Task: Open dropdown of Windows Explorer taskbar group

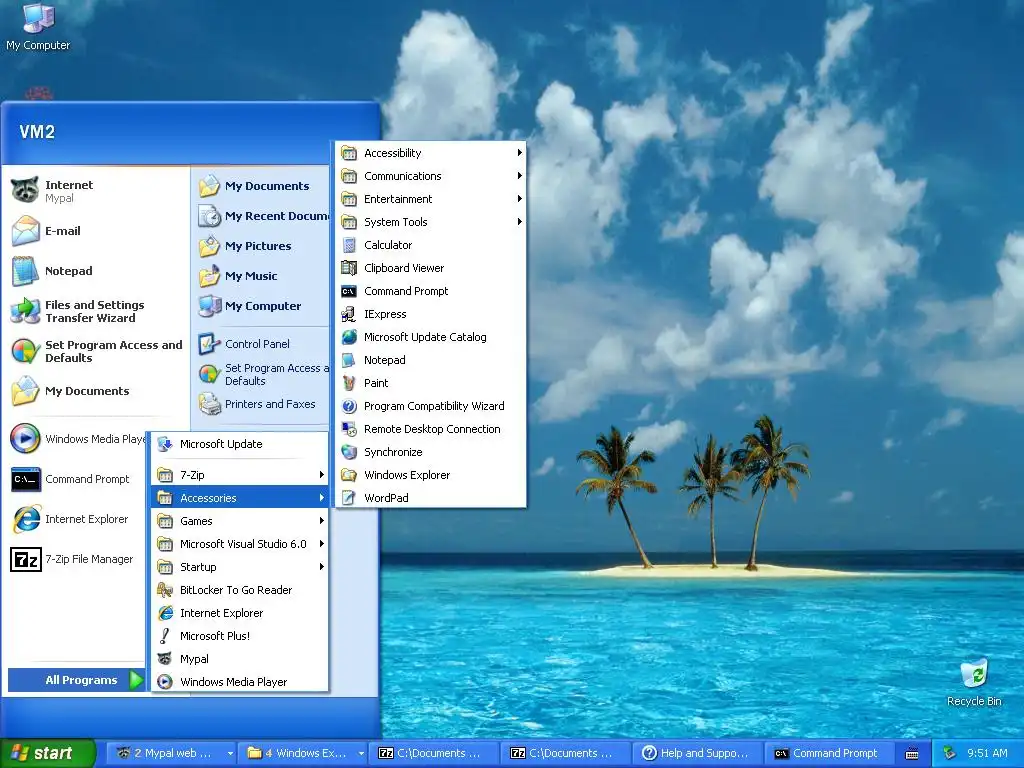Action: (x=361, y=754)
